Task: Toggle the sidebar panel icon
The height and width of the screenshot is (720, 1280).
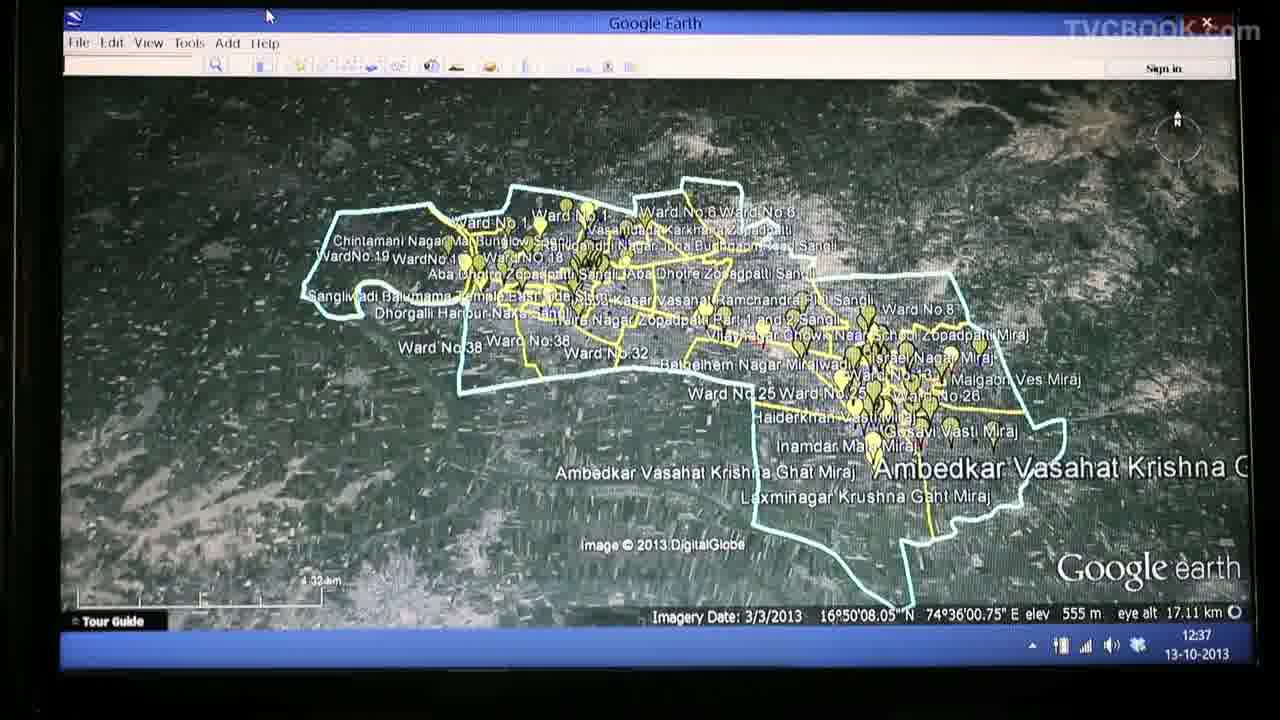Action: pos(261,66)
